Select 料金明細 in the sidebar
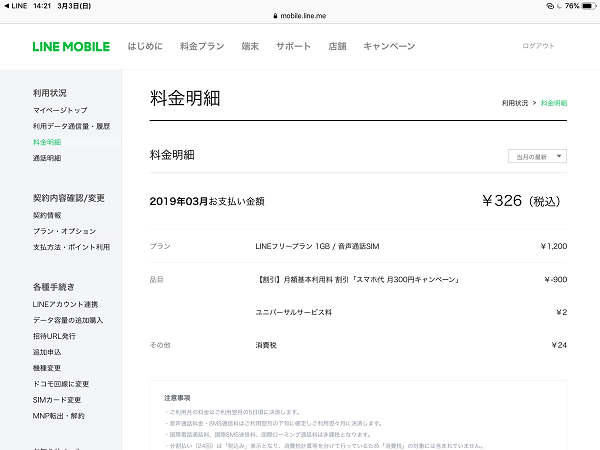Image resolution: width=600 pixels, height=450 pixels. point(47,142)
